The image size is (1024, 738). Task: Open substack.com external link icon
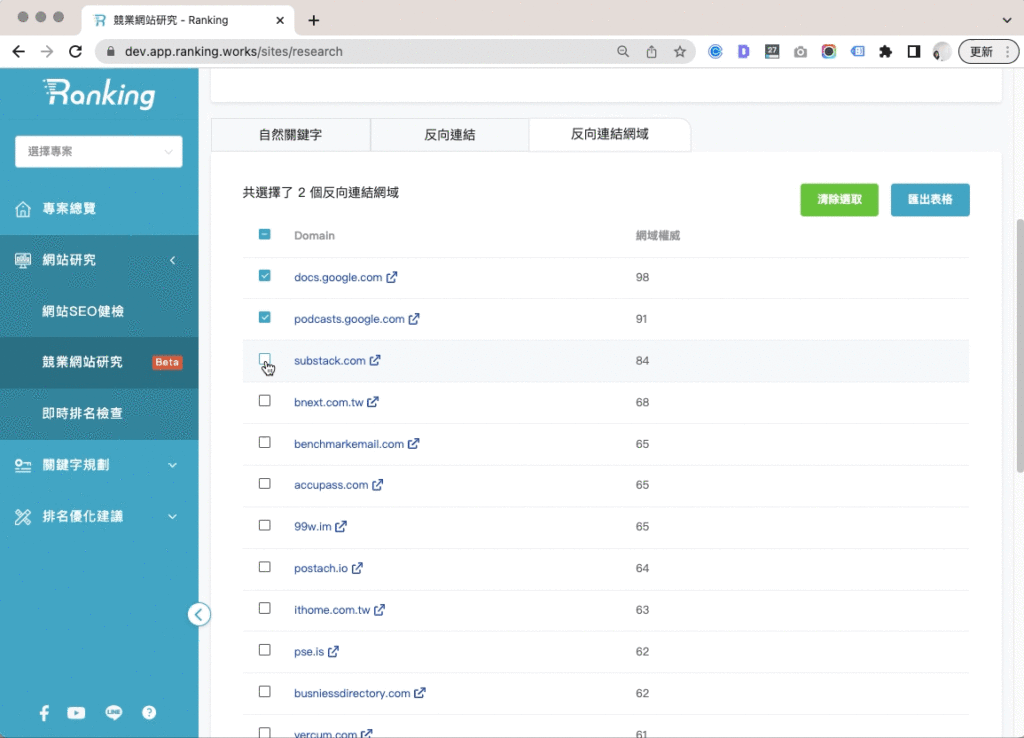pyautogui.click(x=374, y=361)
